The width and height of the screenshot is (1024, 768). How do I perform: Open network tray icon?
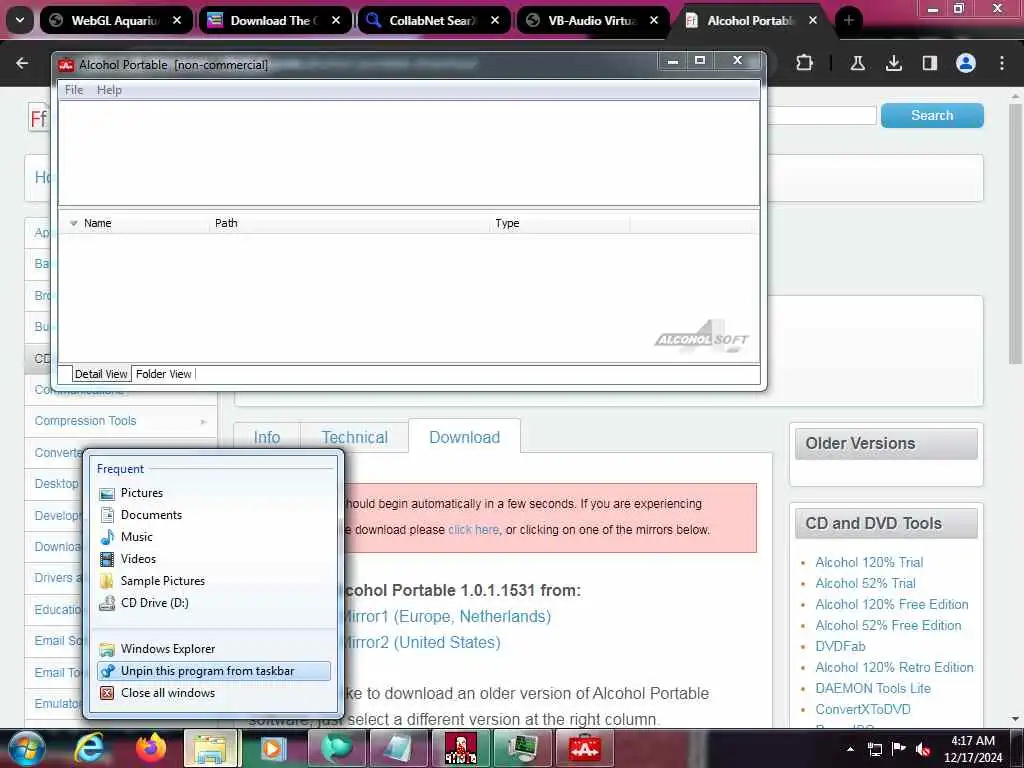point(874,749)
